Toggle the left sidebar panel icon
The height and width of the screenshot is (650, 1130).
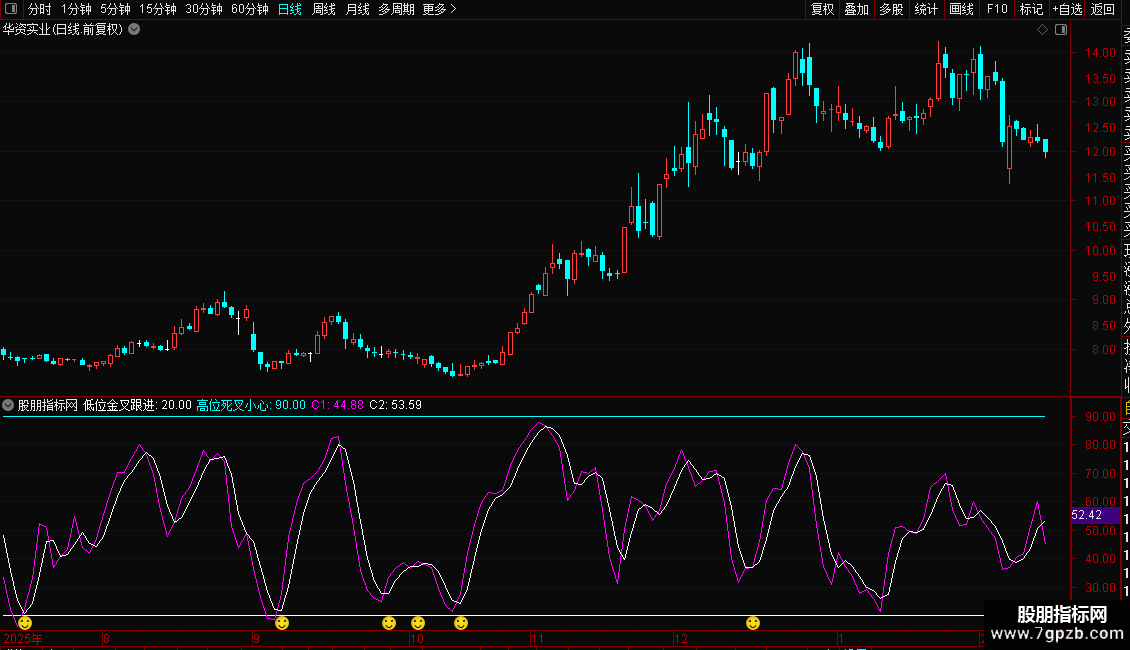[x=11, y=9]
